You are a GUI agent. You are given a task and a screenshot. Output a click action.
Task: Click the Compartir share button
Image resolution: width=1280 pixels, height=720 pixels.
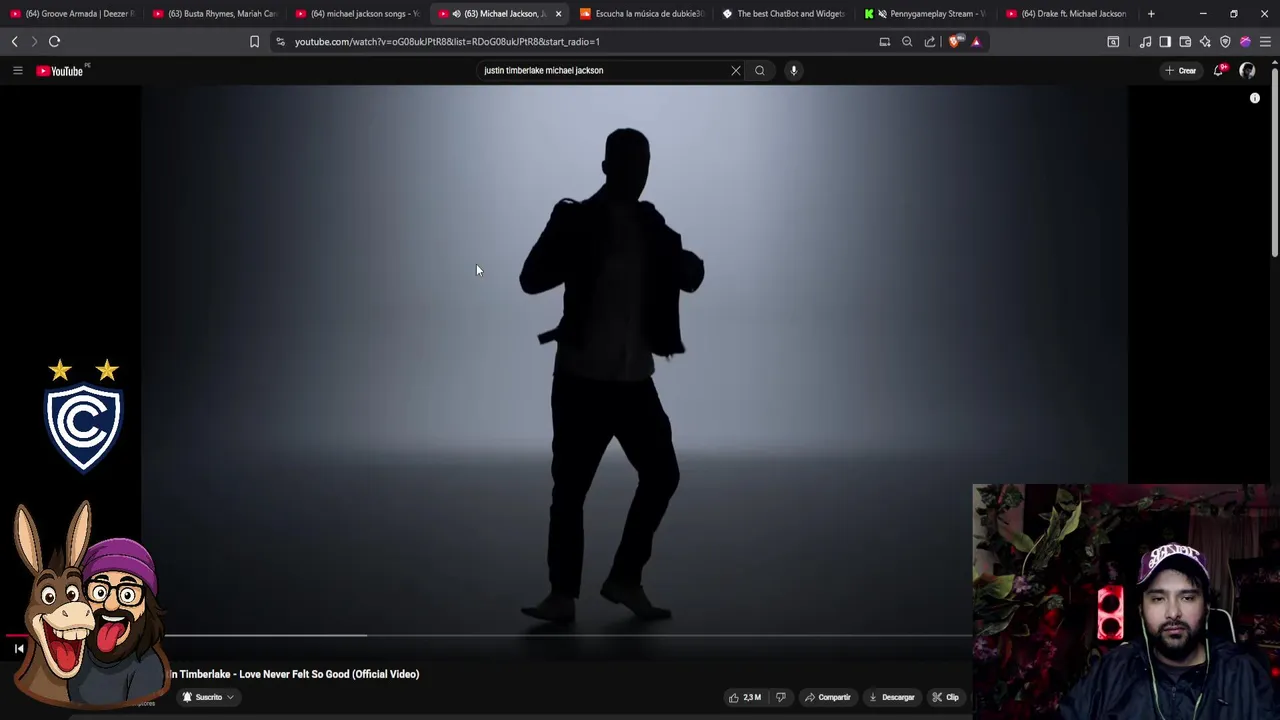(828, 697)
